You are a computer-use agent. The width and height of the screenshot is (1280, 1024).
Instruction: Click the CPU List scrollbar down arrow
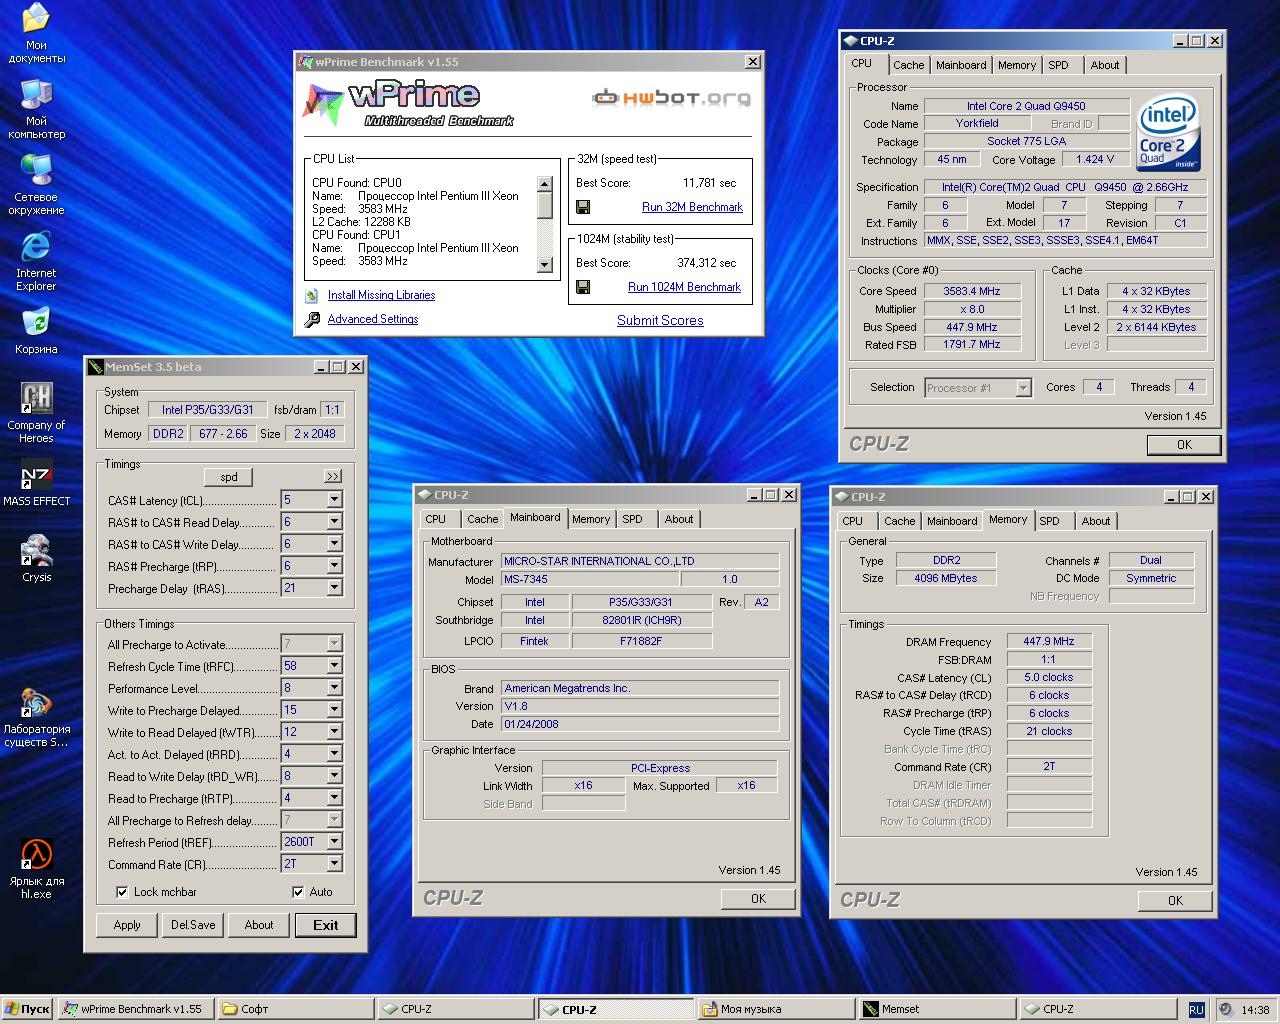click(545, 265)
